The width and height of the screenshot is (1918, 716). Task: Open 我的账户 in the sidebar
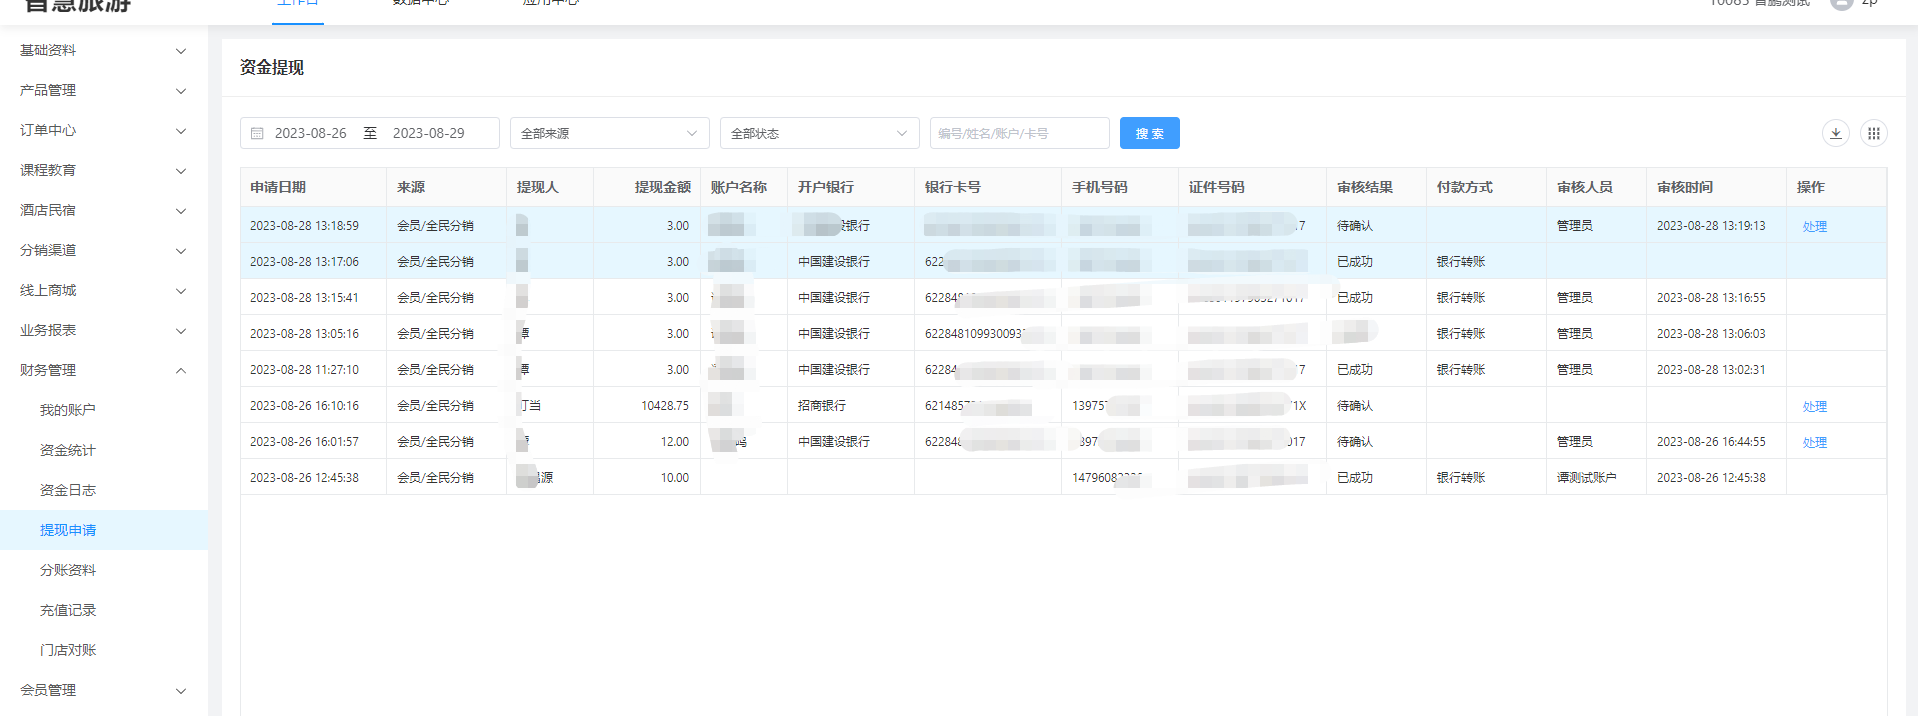(68, 410)
